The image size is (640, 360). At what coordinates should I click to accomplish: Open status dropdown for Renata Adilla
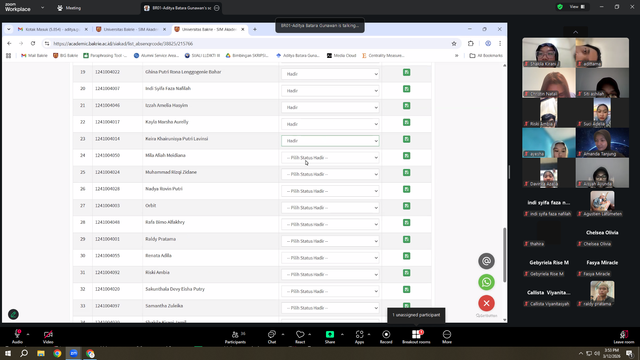[x=330, y=258]
